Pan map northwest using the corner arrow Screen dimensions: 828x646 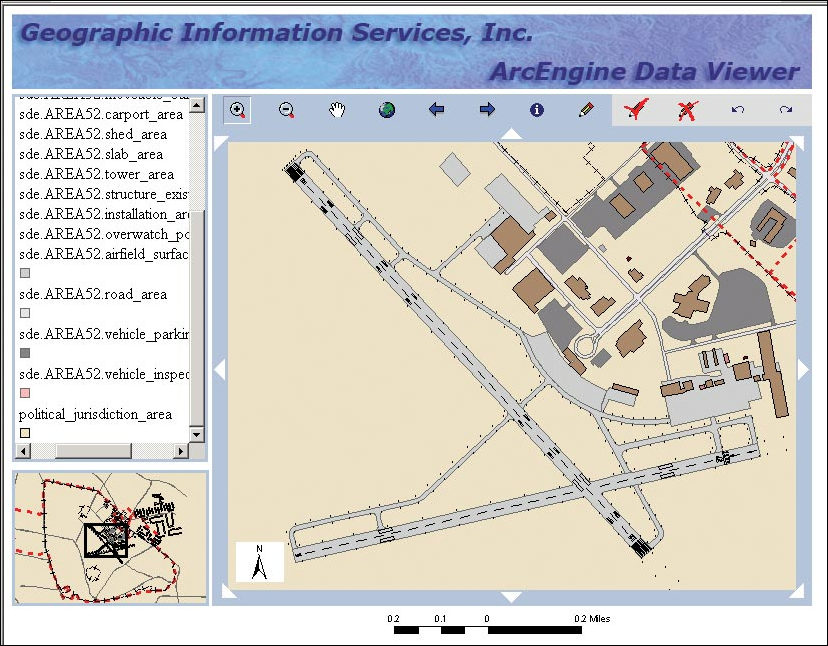coord(220,143)
